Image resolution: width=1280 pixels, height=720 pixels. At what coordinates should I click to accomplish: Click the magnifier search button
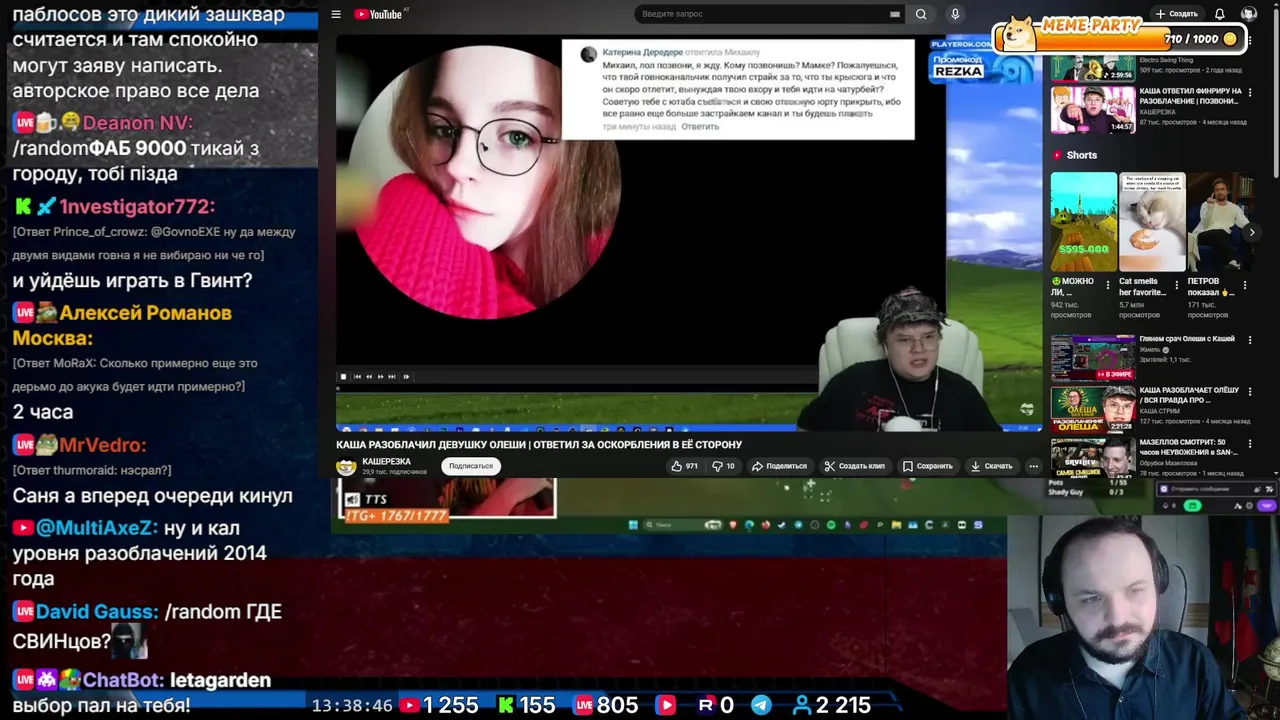click(921, 14)
